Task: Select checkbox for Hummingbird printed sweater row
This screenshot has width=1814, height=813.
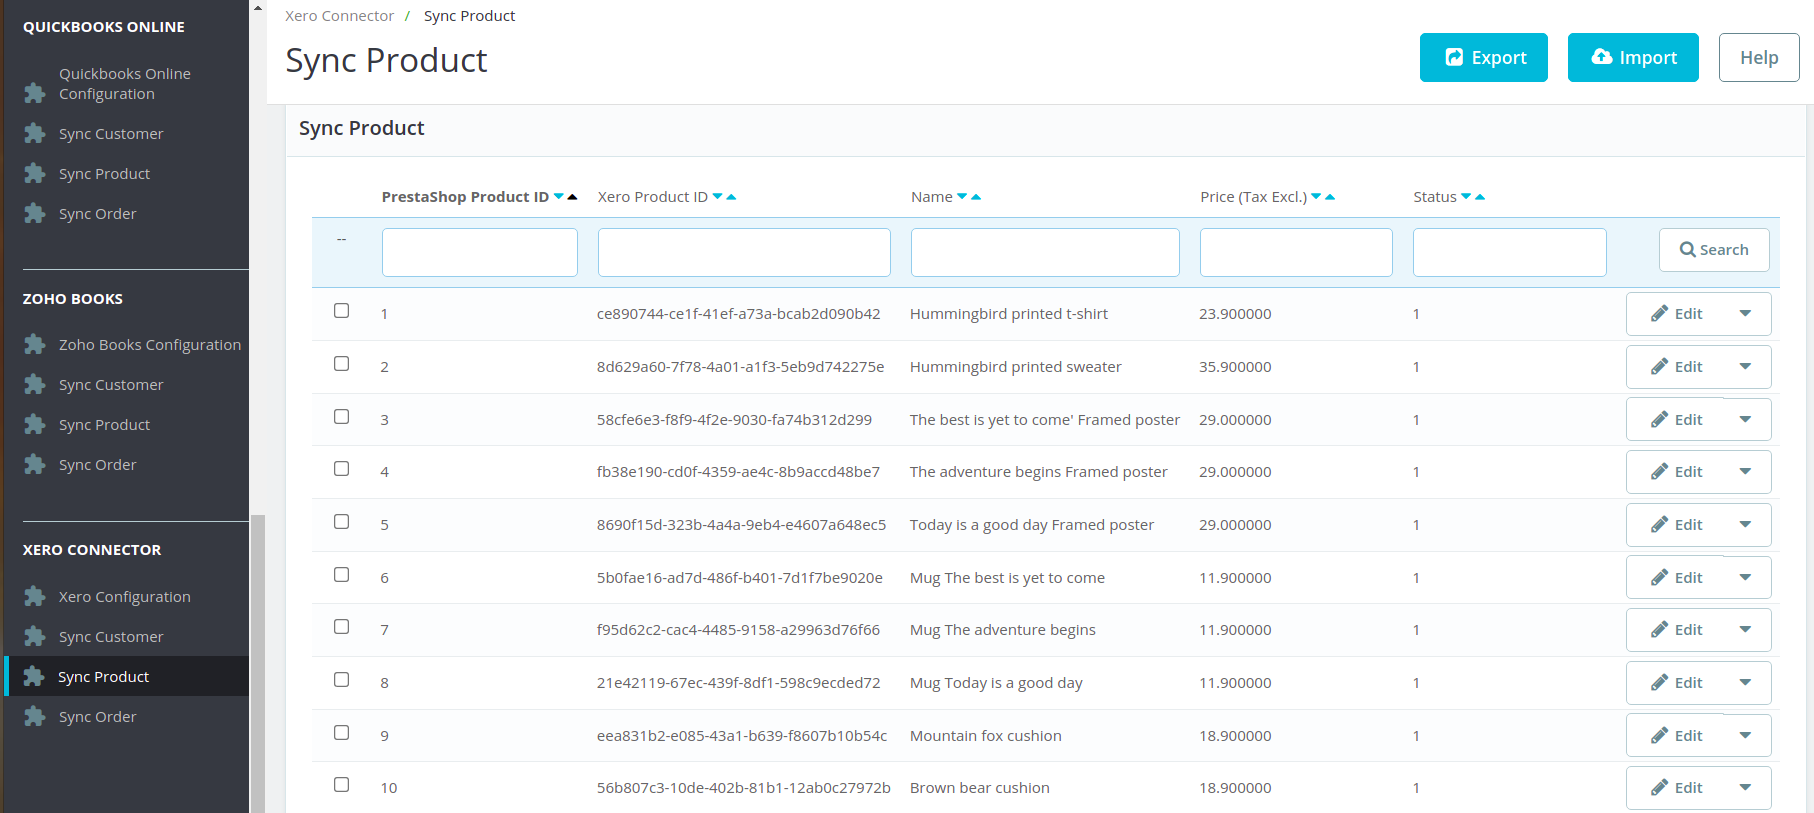Action: coord(342,364)
